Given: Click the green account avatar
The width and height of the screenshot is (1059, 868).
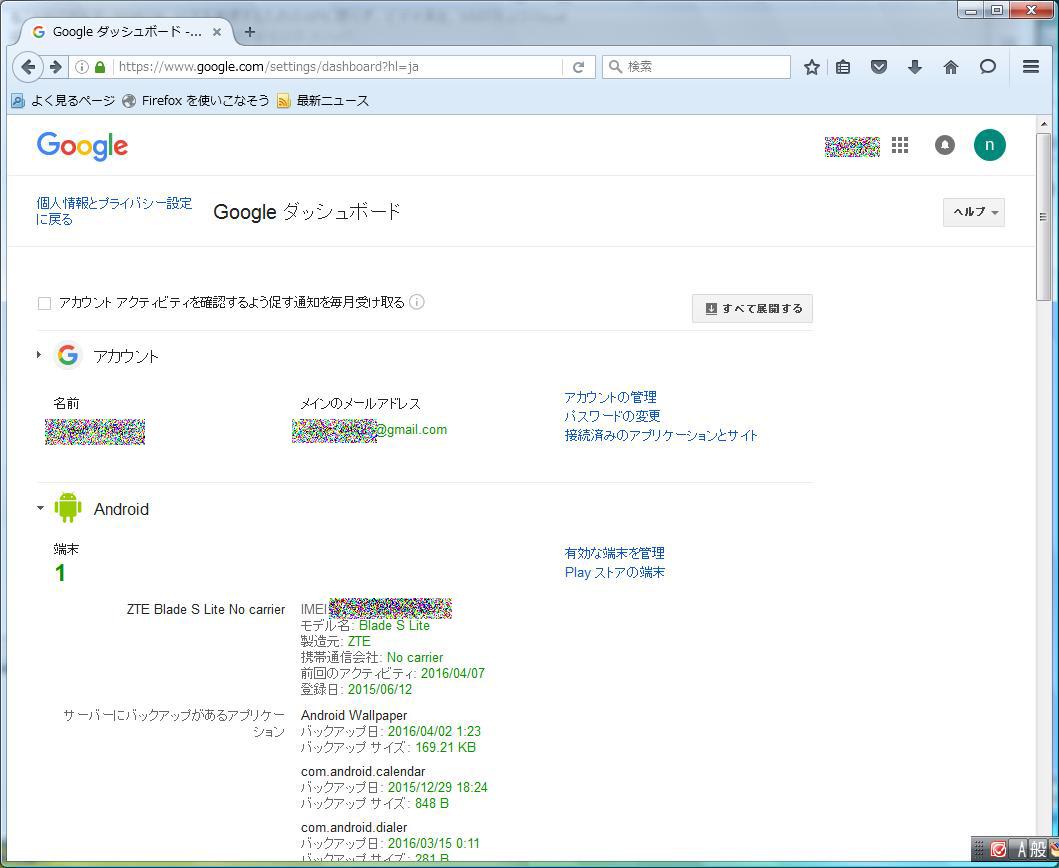Looking at the screenshot, I should click(x=989, y=145).
